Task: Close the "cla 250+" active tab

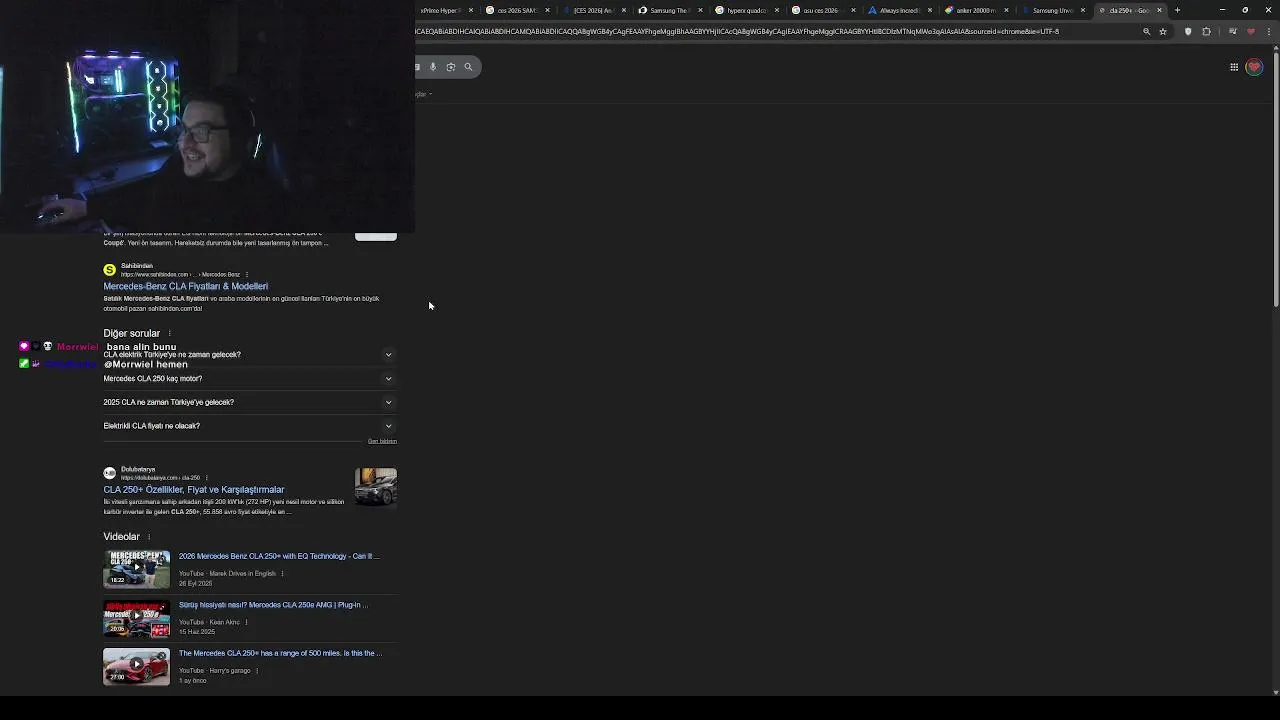Action: (1159, 10)
